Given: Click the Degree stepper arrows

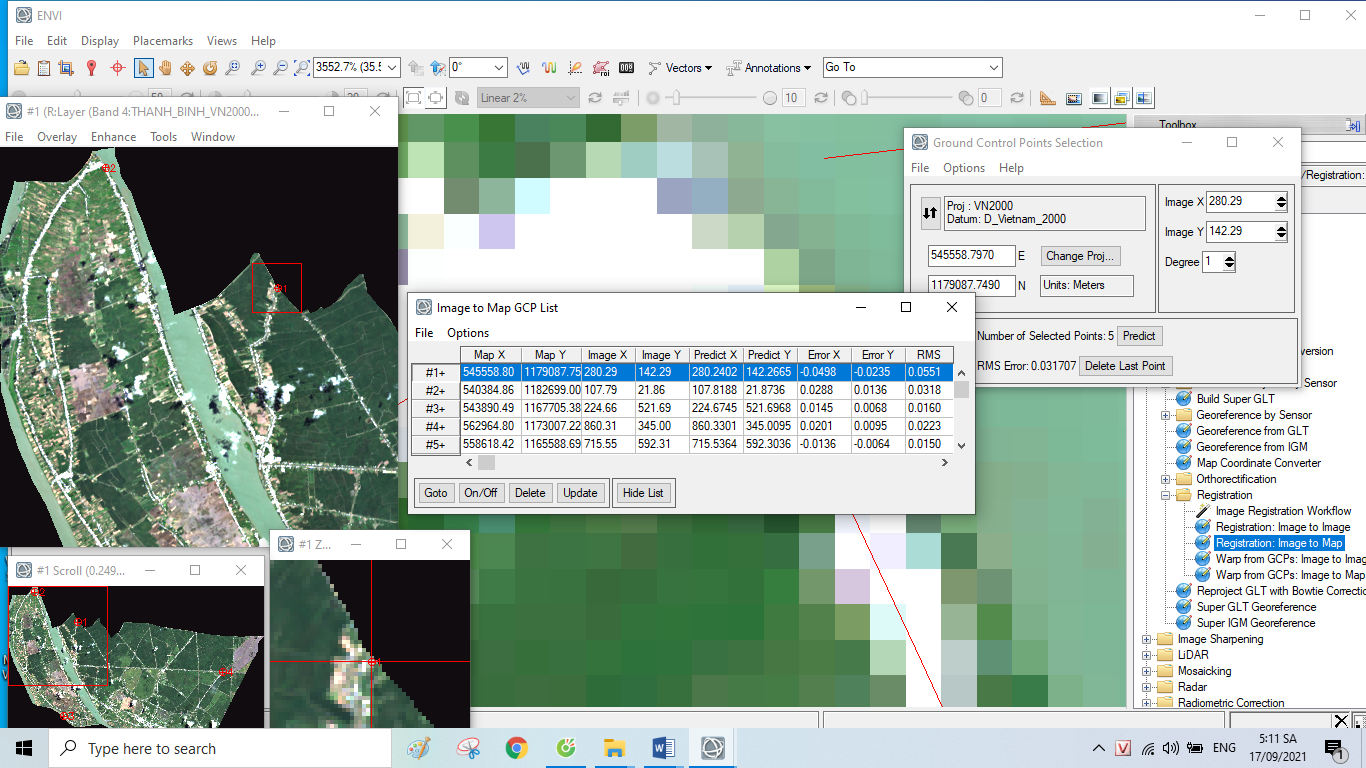Looking at the screenshot, I should pyautogui.click(x=1229, y=262).
